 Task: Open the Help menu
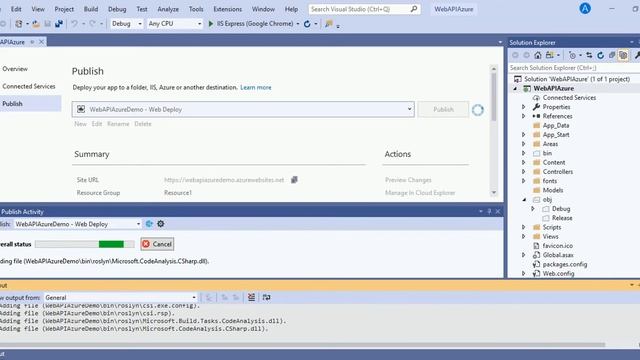[x=291, y=9]
